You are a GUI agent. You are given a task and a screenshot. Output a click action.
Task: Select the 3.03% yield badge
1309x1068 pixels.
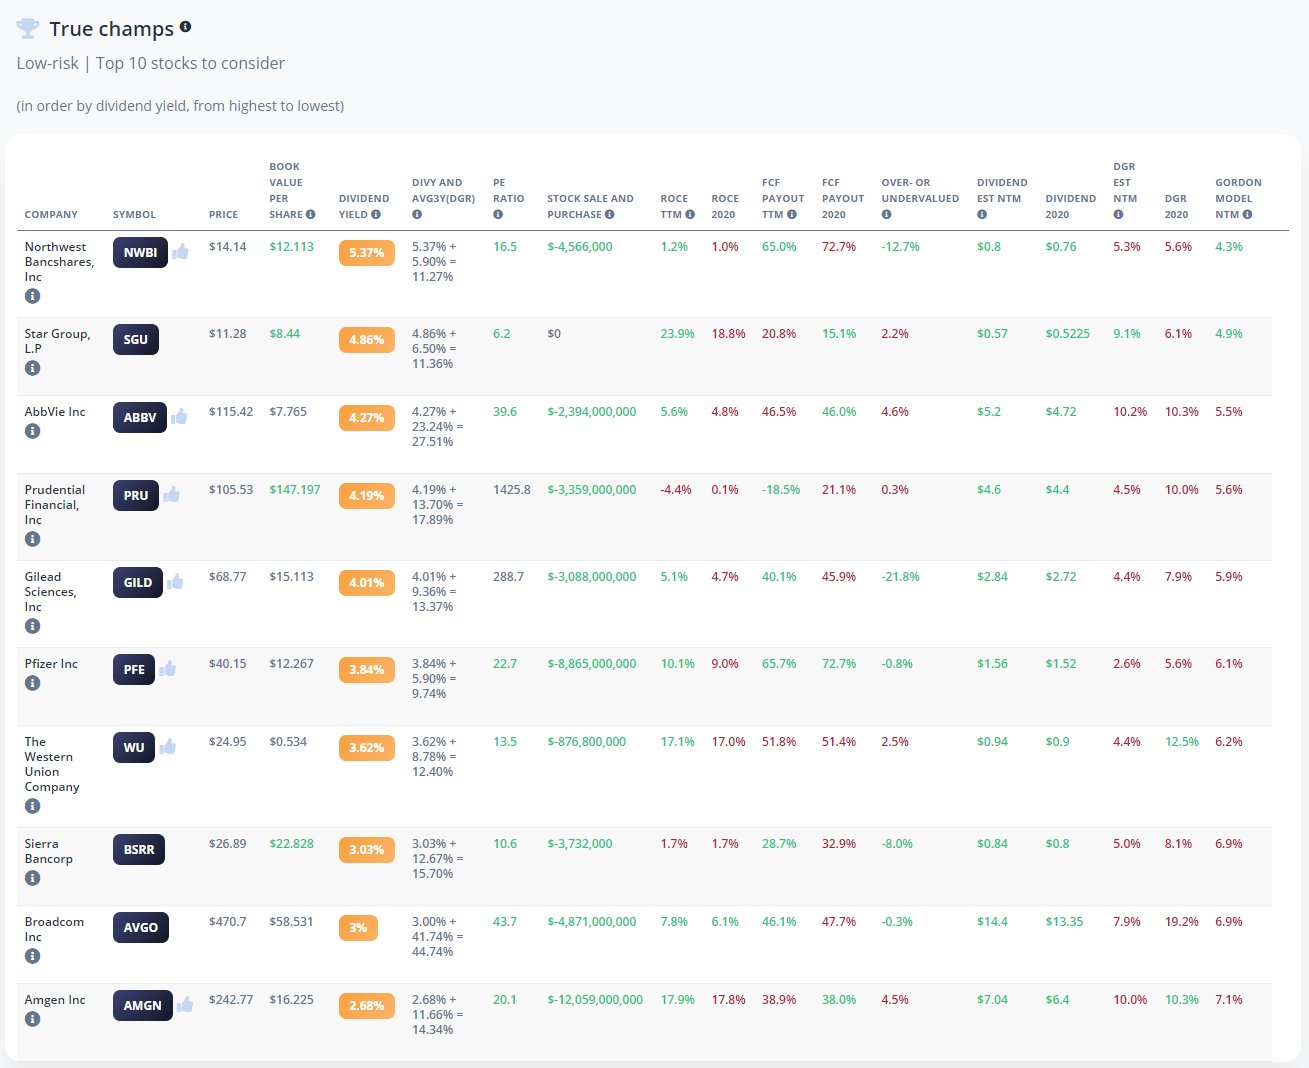pyautogui.click(x=367, y=850)
